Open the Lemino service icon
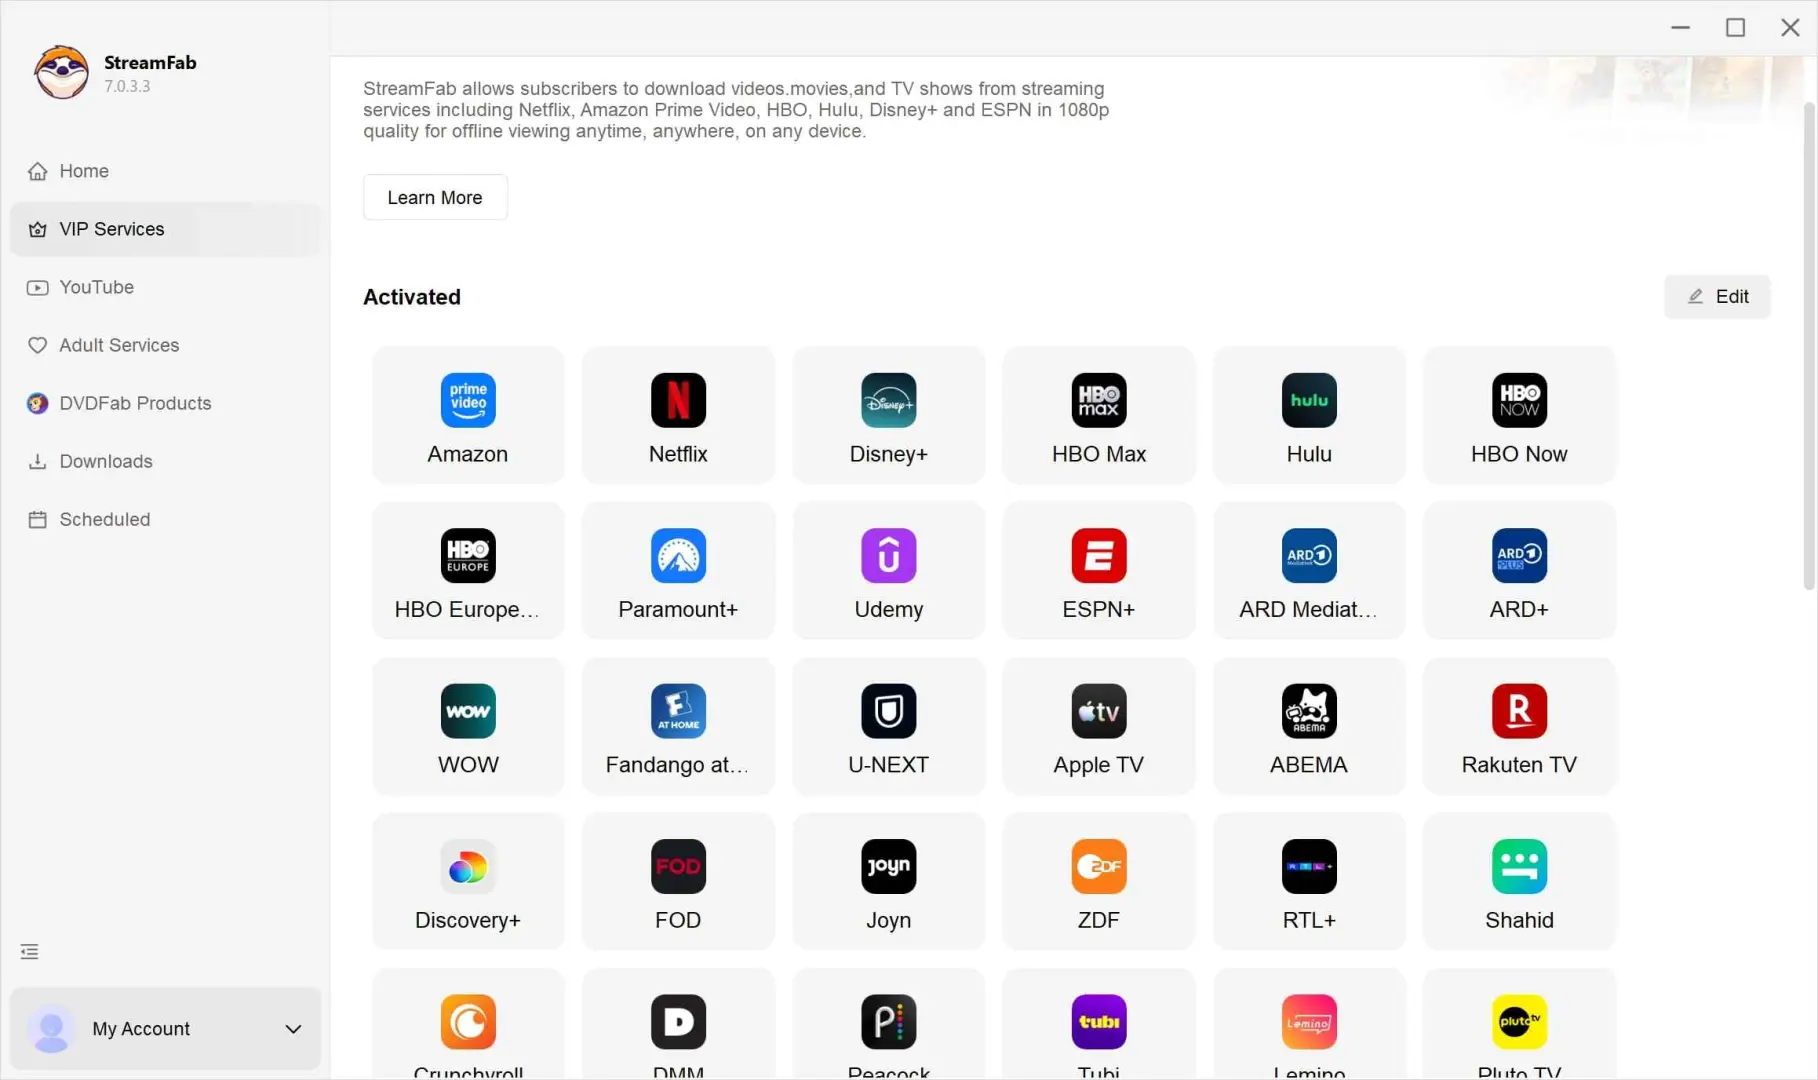Viewport: 1818px width, 1080px height. (1309, 1022)
